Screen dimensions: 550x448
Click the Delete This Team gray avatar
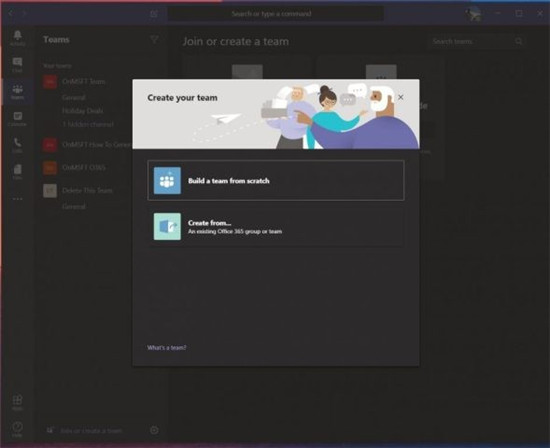coord(50,190)
